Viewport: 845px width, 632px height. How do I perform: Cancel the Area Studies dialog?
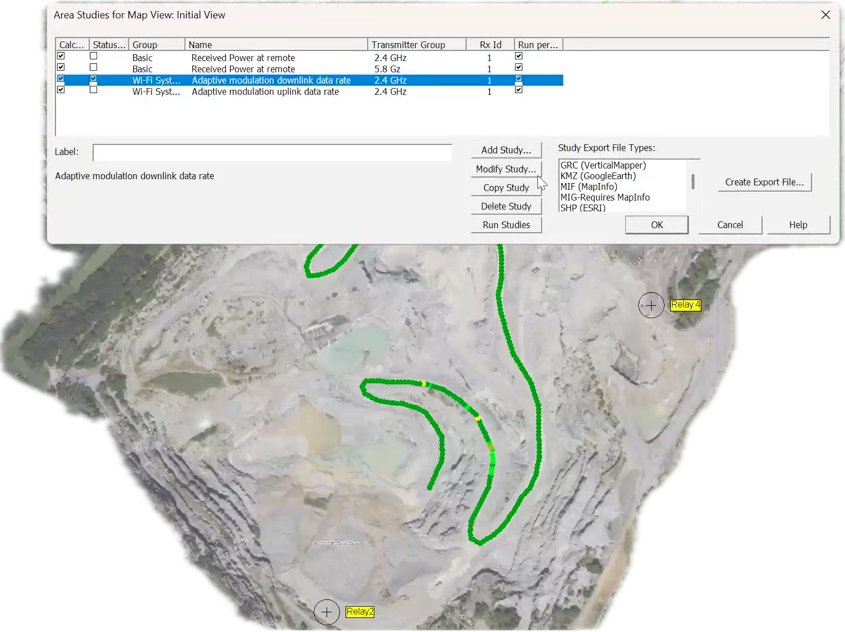pyautogui.click(x=730, y=225)
